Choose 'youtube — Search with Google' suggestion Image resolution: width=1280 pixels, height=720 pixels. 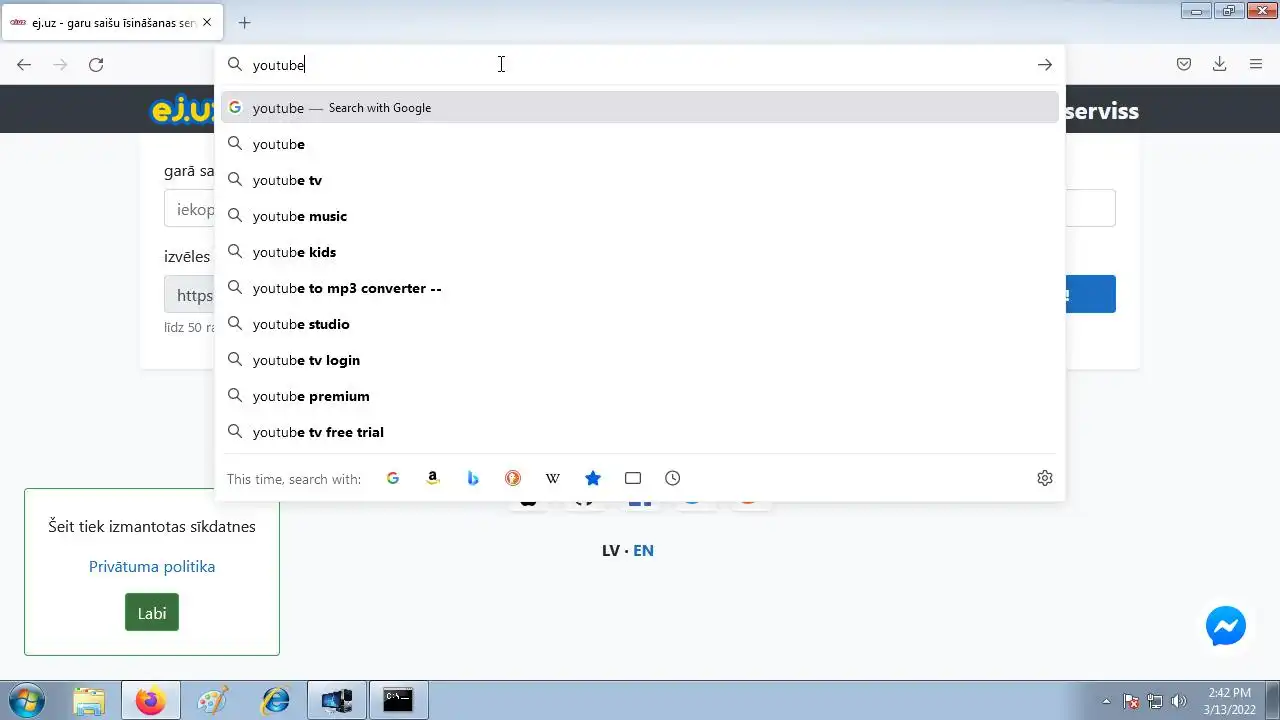[x=640, y=108]
